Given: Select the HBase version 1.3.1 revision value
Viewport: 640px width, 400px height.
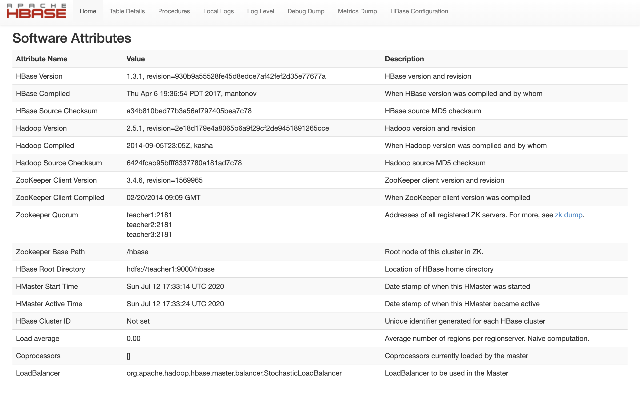Looking at the screenshot, I should coord(226,76).
